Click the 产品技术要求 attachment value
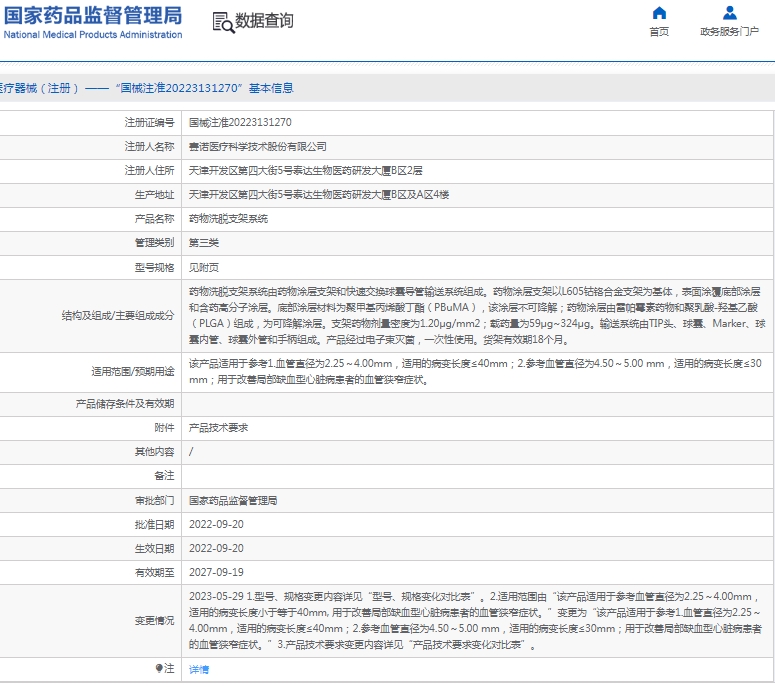775x687 pixels. tap(218, 428)
